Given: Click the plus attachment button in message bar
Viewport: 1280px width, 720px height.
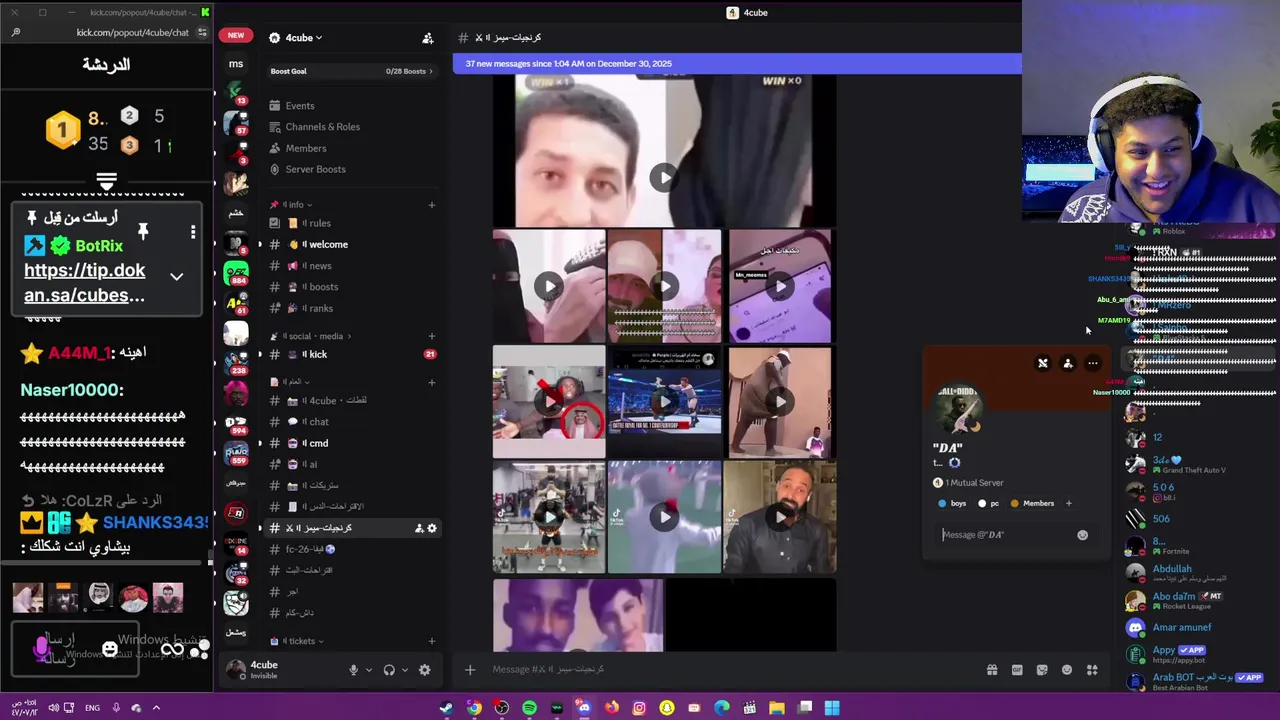Looking at the screenshot, I should (x=470, y=670).
